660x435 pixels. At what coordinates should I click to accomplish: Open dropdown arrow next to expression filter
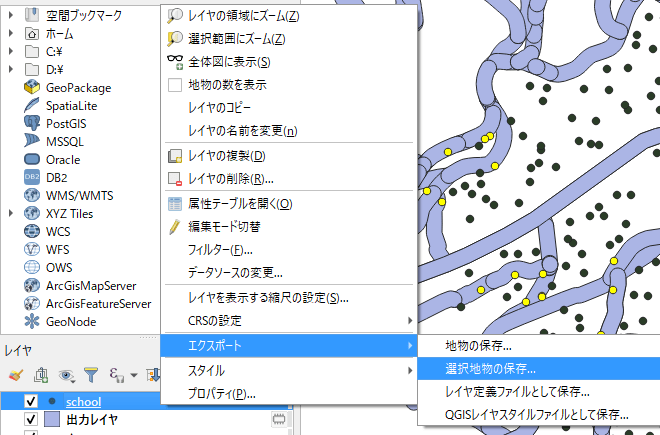tap(134, 375)
